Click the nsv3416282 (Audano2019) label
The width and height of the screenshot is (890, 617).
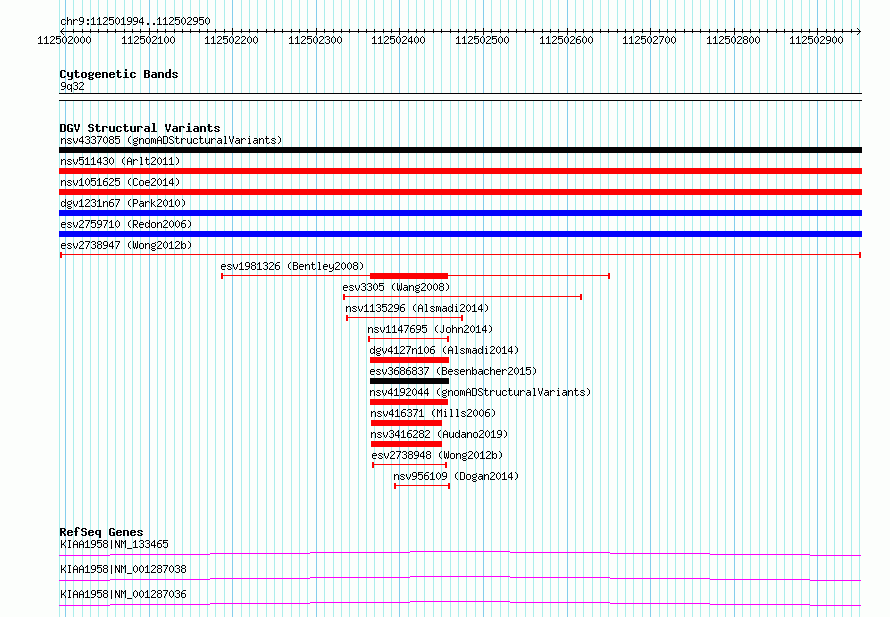[x=439, y=434]
